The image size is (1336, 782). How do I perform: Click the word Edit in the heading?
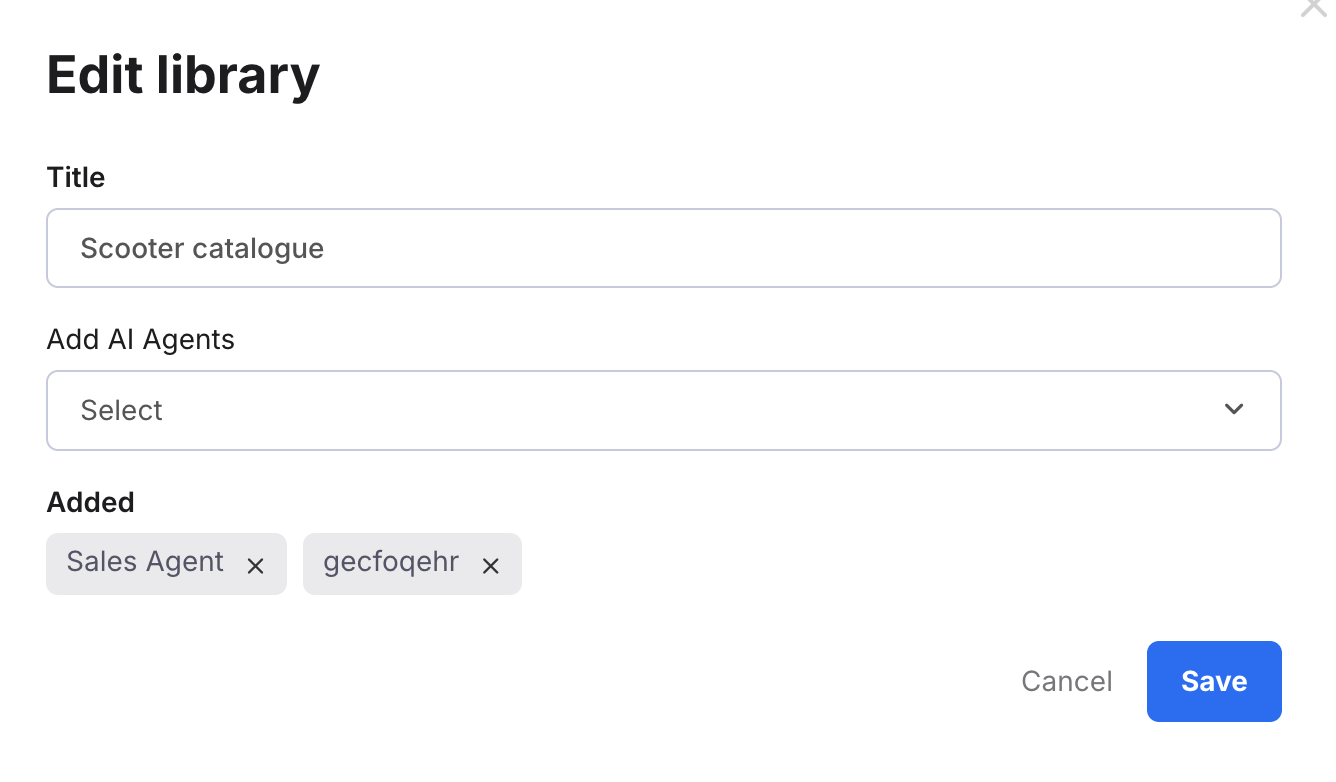(x=94, y=75)
